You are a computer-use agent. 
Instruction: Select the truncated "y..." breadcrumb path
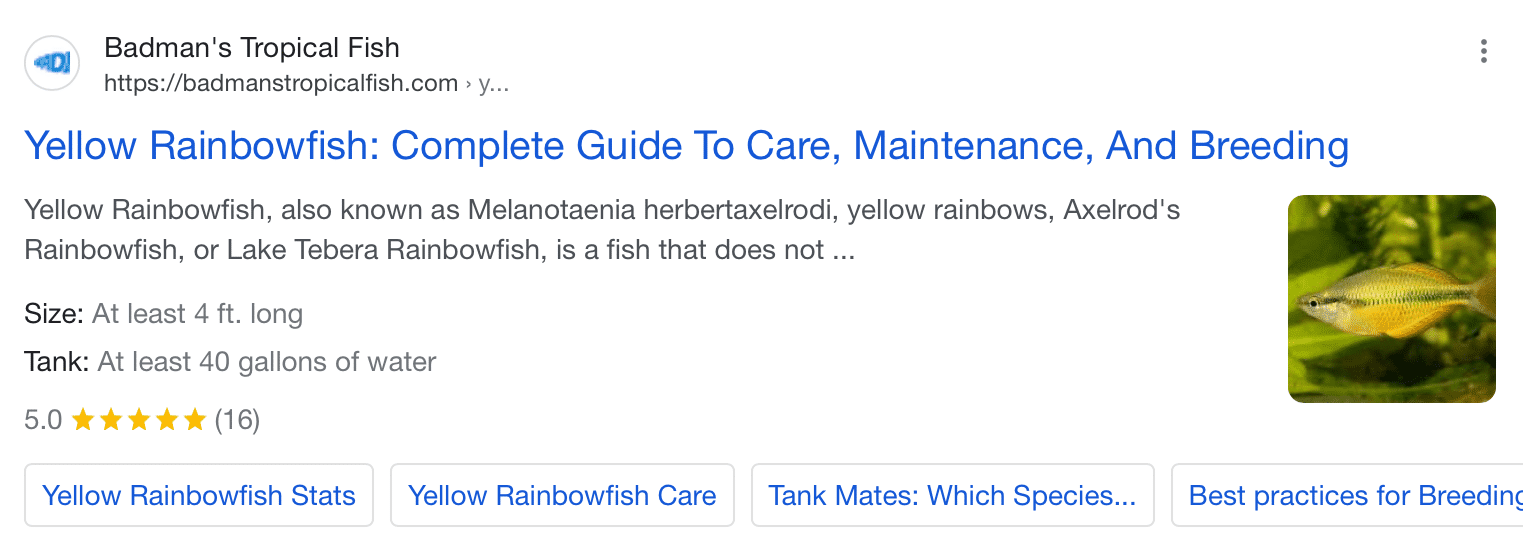[494, 84]
